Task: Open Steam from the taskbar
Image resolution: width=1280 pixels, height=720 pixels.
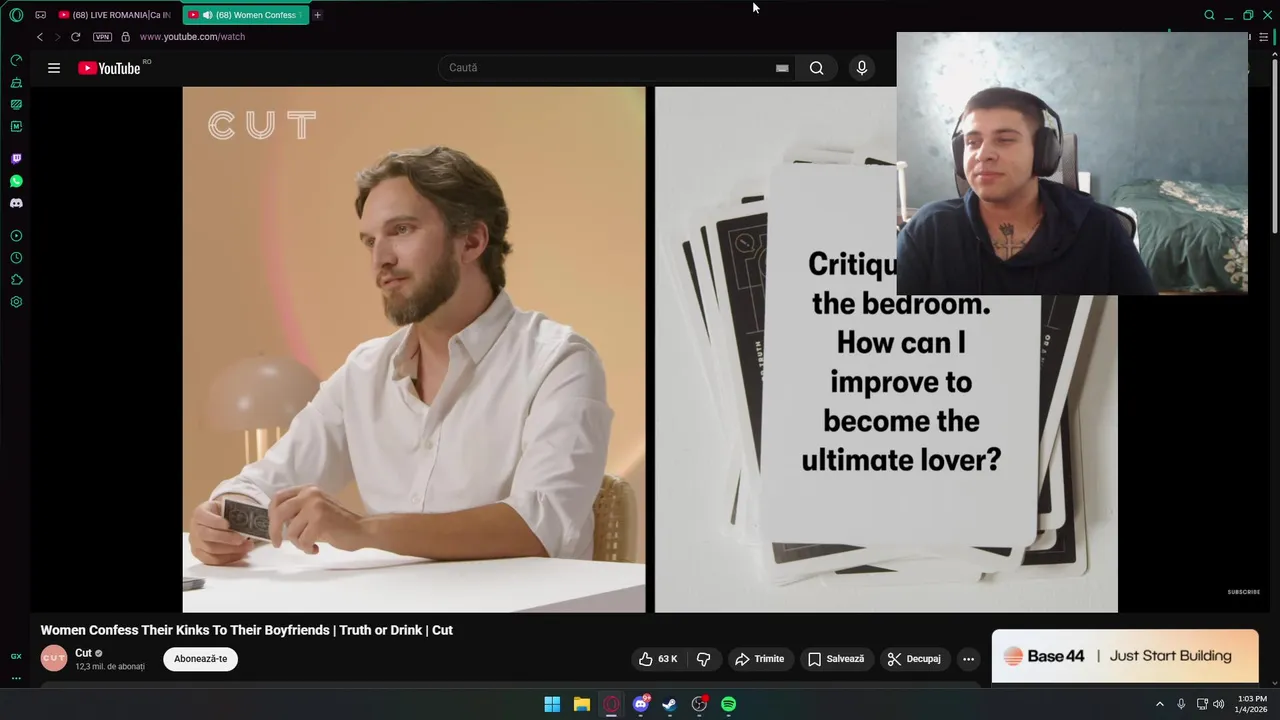Action: 669,704
